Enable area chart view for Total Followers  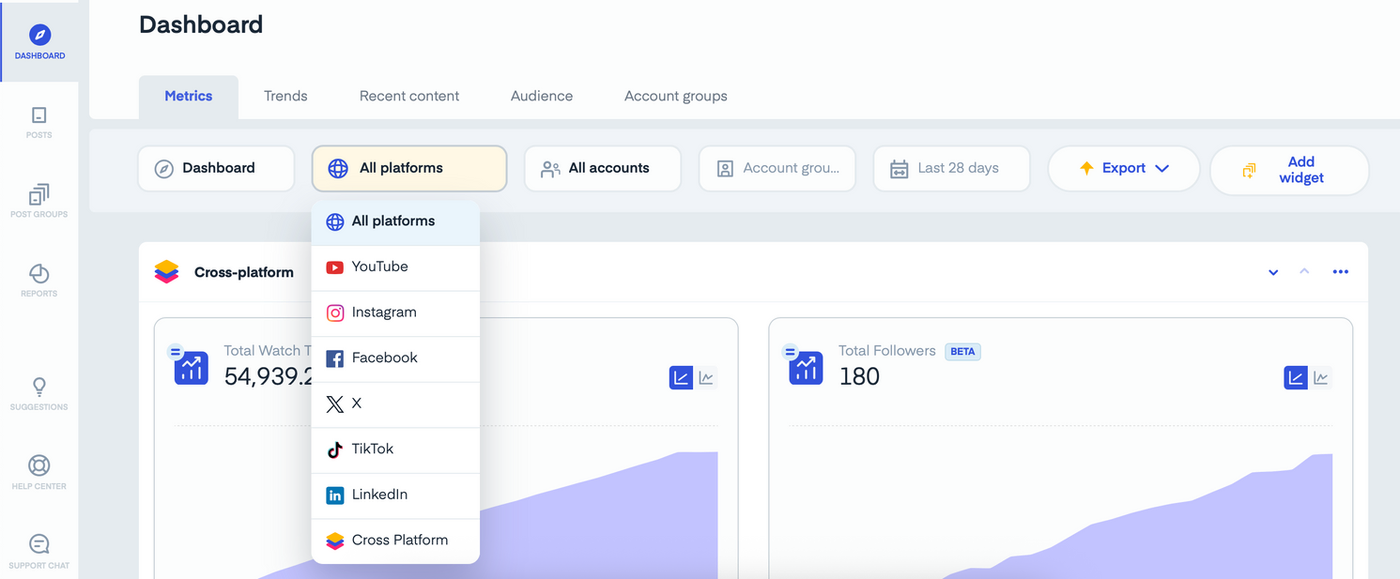(1296, 378)
